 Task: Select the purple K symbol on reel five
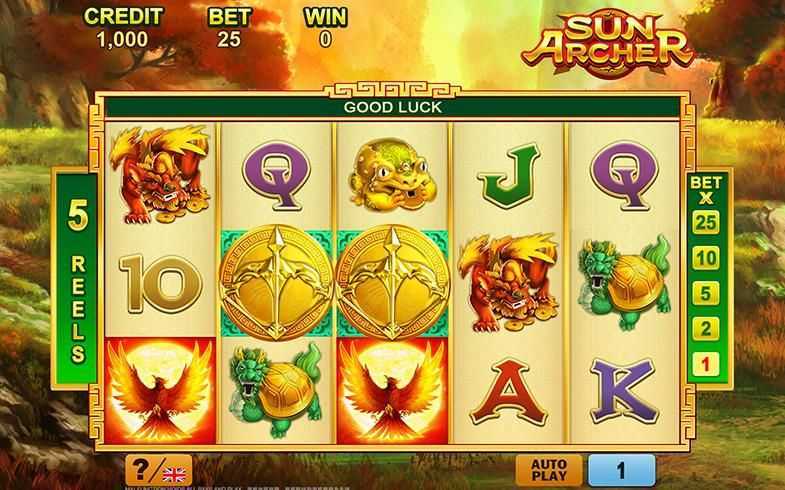[624, 391]
